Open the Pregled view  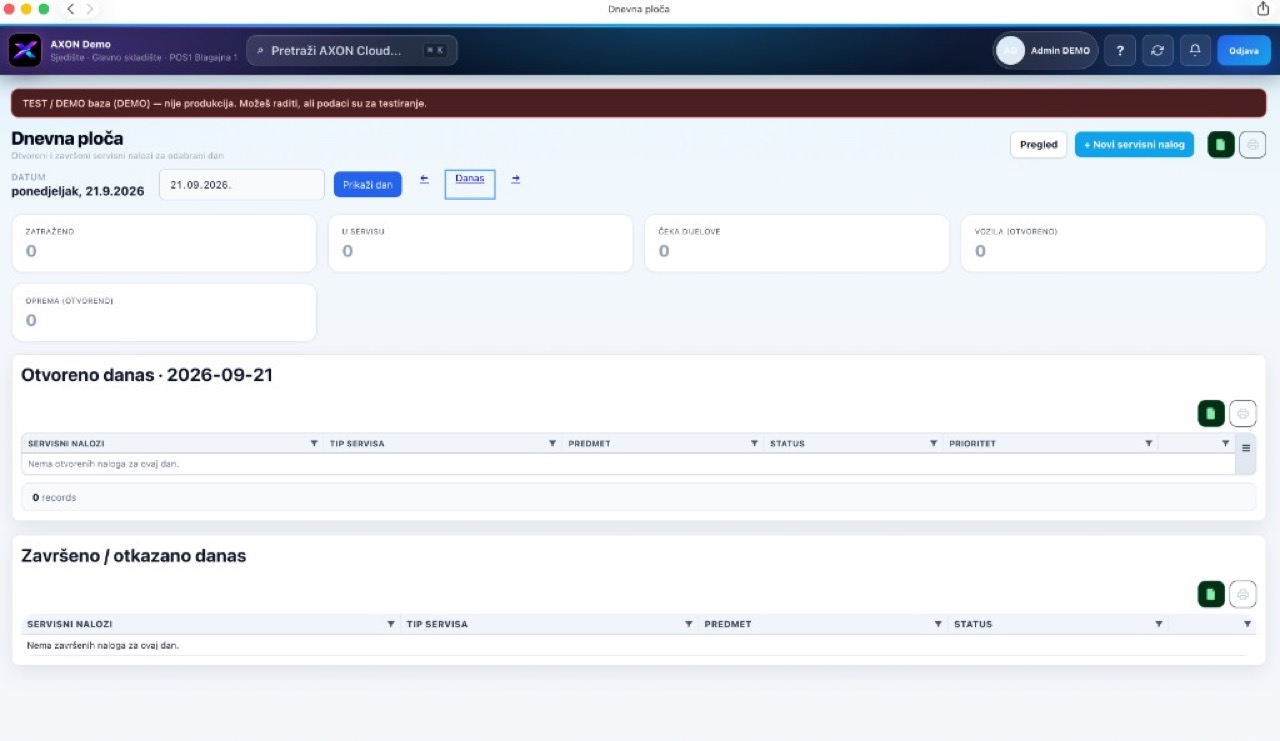point(1039,145)
